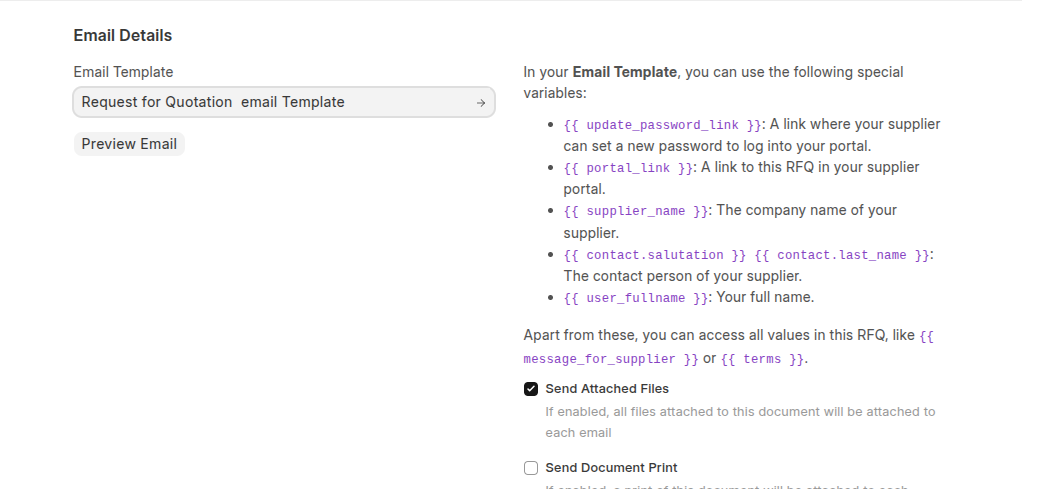Click the portal_link variable code
The height and width of the screenshot is (489, 1057).
(x=628, y=168)
